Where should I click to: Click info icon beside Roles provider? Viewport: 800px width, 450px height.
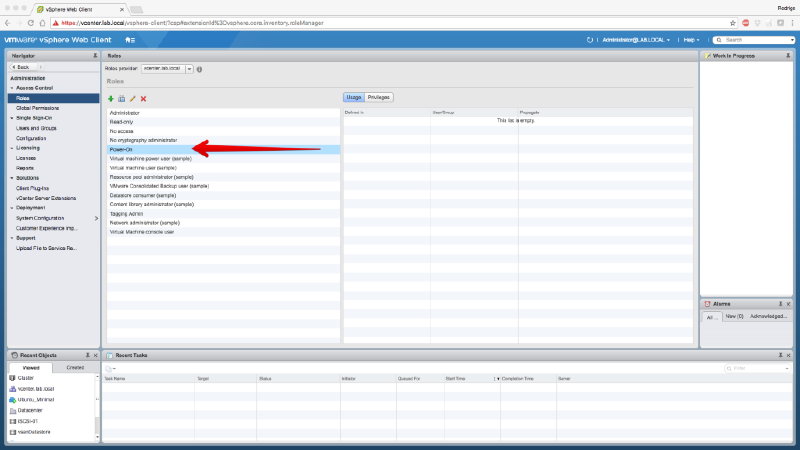(x=200, y=69)
